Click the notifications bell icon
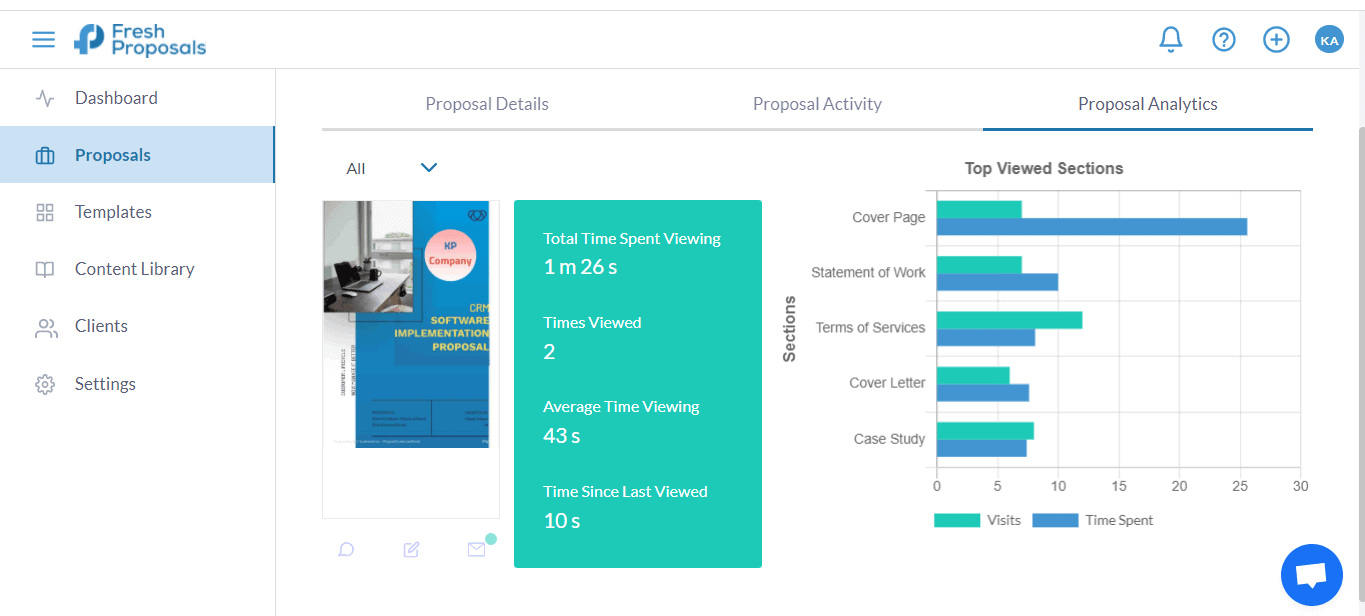The height and width of the screenshot is (616, 1365). [1170, 40]
